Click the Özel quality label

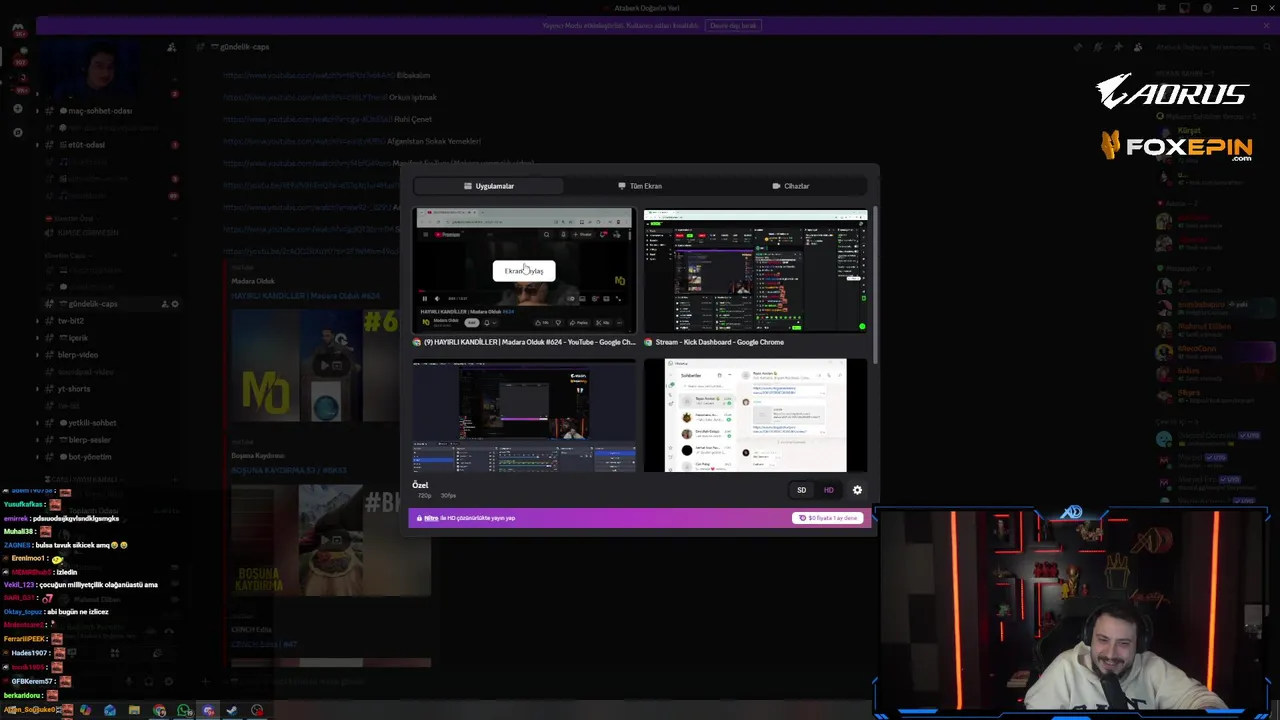[420, 485]
